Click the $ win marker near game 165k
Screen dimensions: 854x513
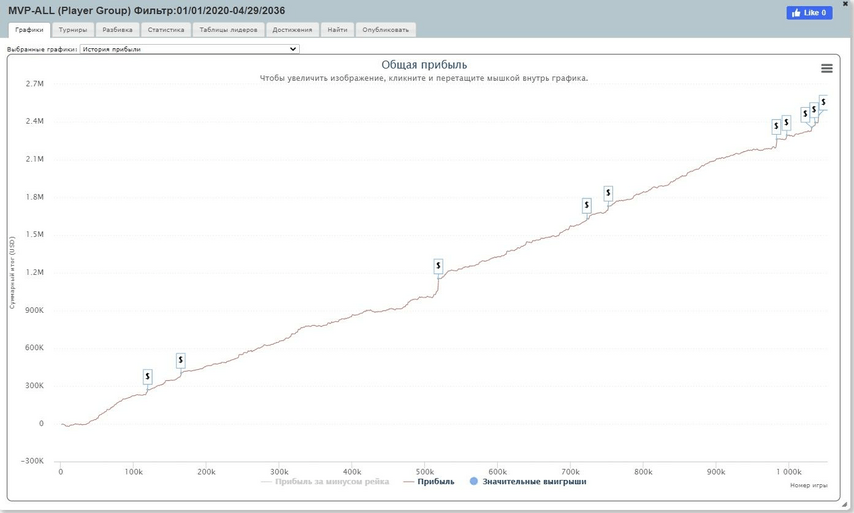(x=180, y=360)
